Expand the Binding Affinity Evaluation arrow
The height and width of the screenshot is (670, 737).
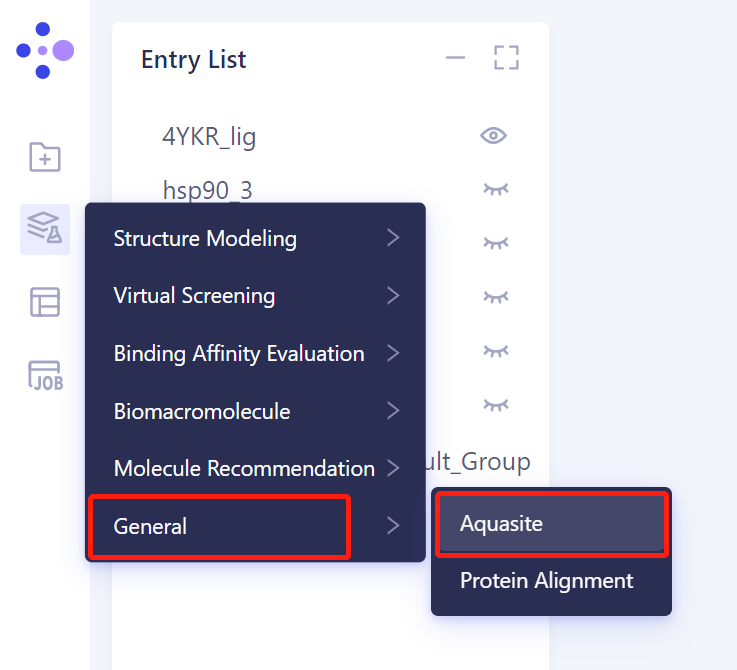tap(393, 353)
